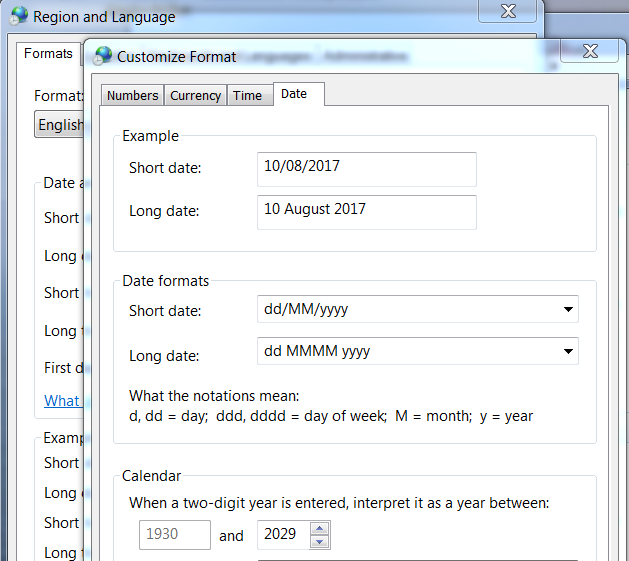The height and width of the screenshot is (561, 629).
Task: Click the 'What' link in Region and Language
Action: point(61,400)
